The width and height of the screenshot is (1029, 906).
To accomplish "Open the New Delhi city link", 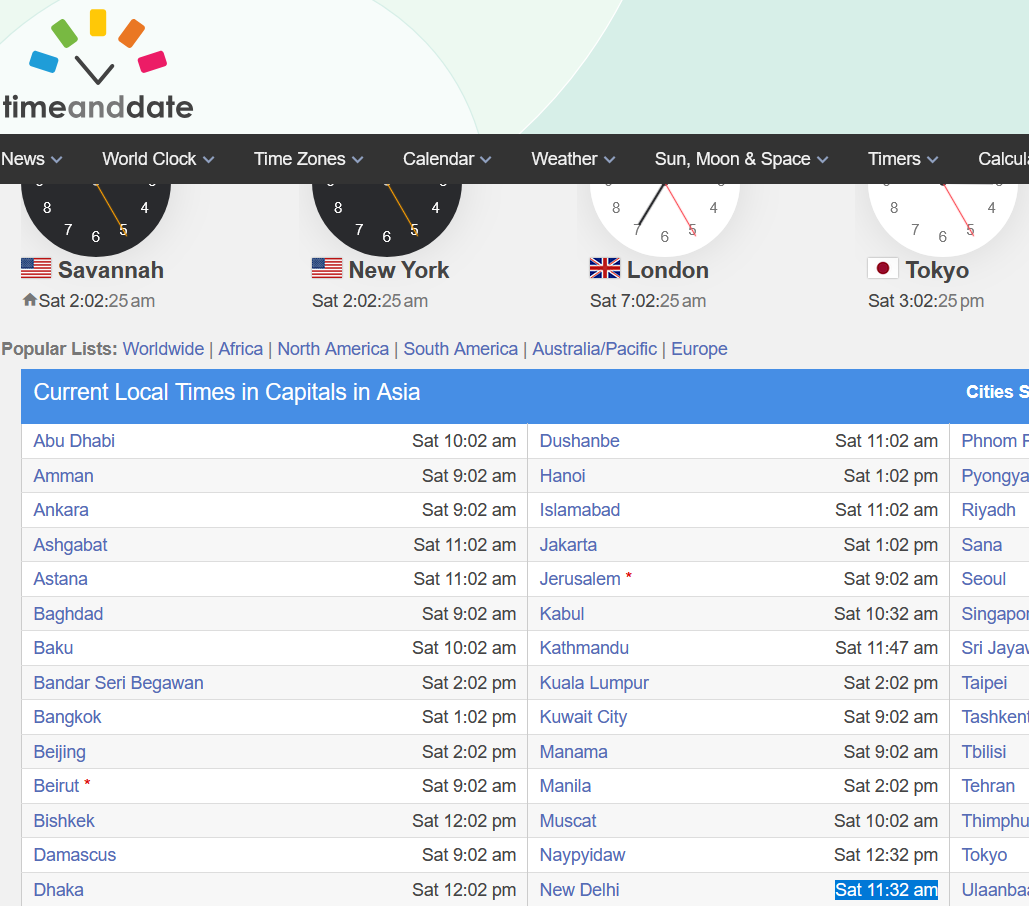I will coord(579,889).
